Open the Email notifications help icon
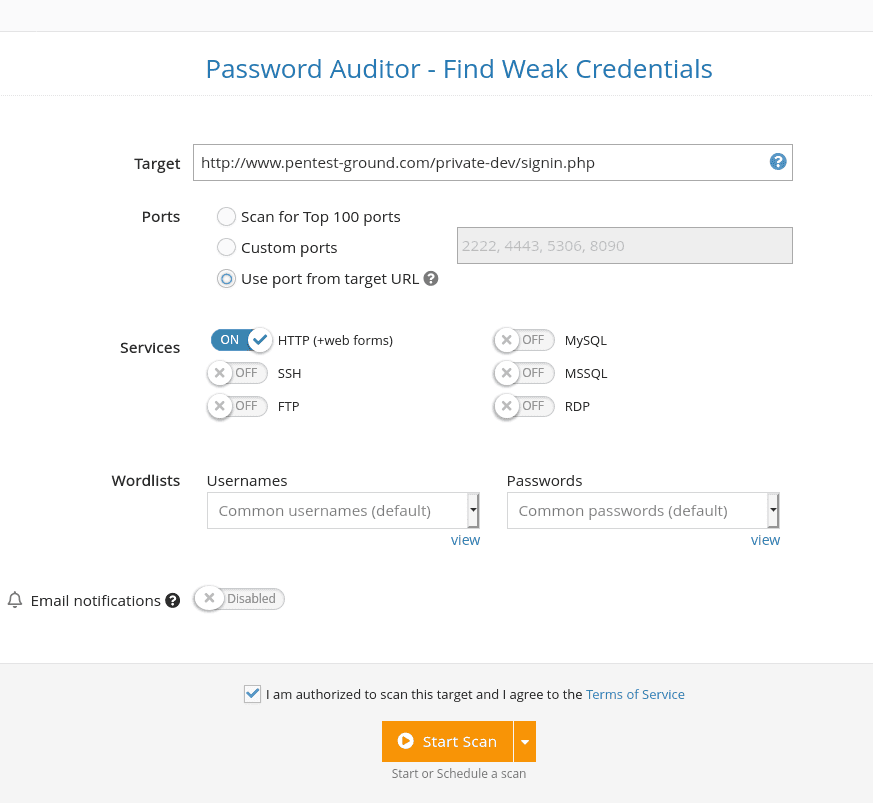This screenshot has height=803, width=873. tap(172, 600)
